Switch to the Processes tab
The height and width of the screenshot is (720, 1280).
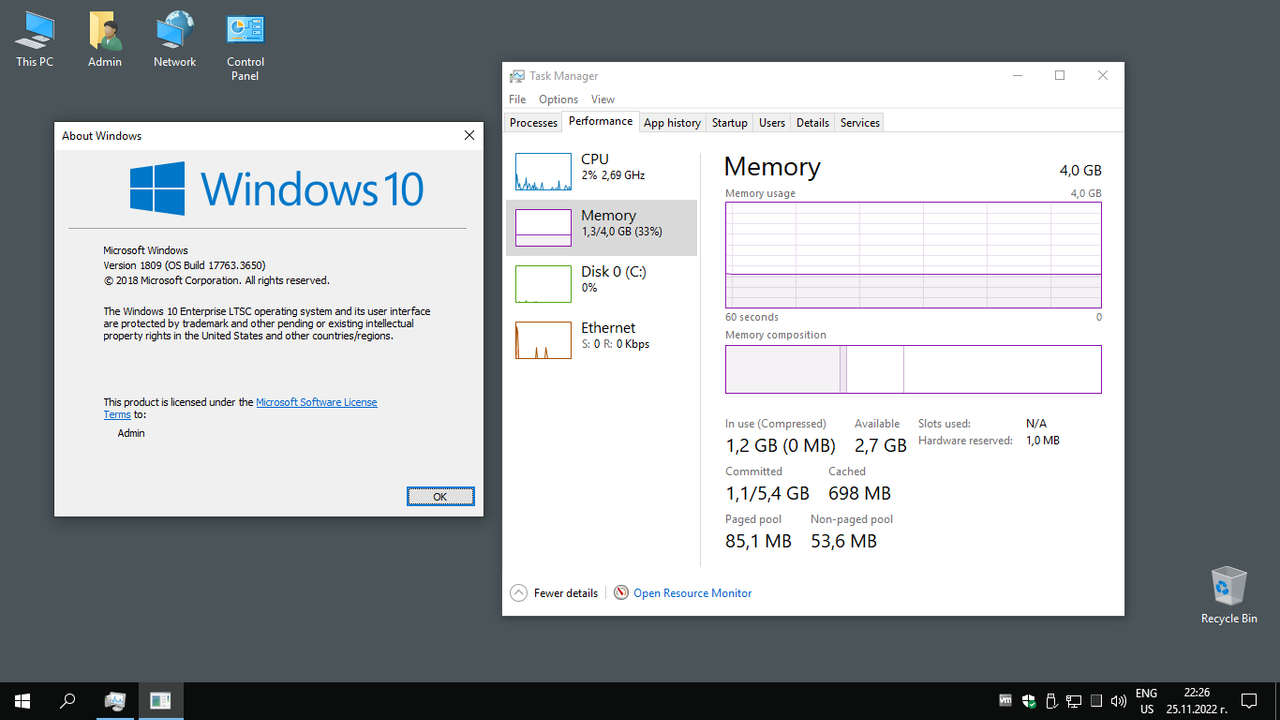point(533,123)
